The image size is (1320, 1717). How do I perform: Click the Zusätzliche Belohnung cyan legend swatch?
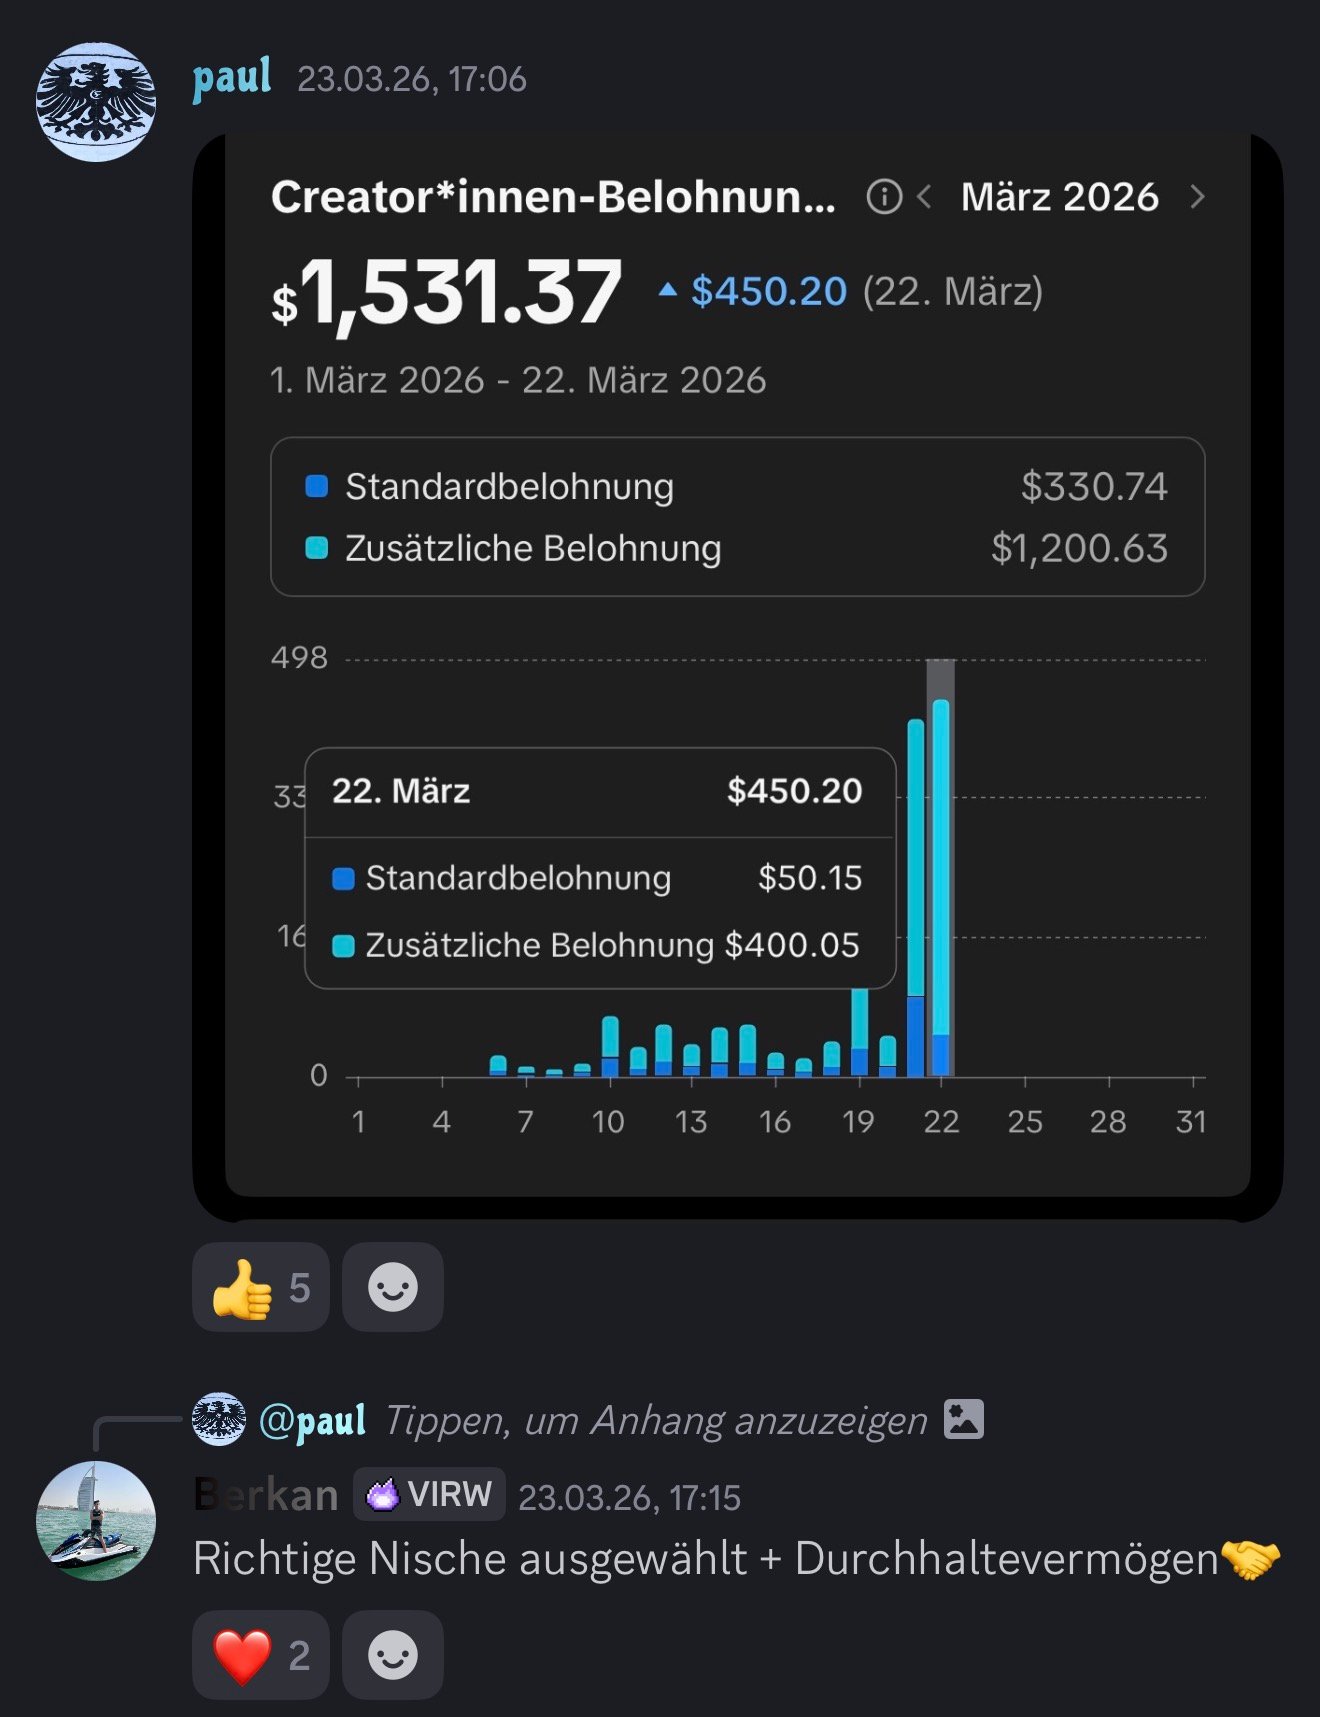(317, 548)
